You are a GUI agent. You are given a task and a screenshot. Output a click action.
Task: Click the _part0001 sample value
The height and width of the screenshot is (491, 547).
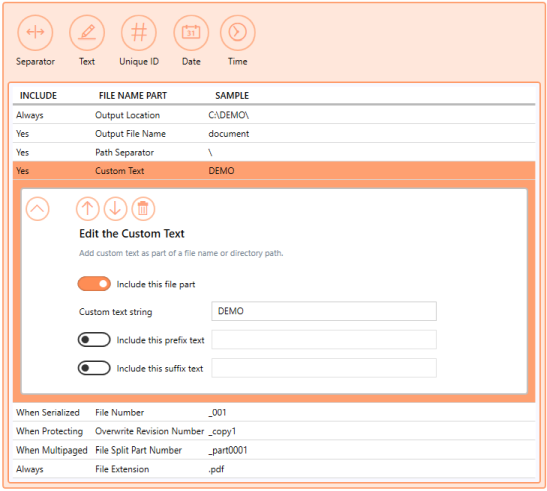coord(228,451)
